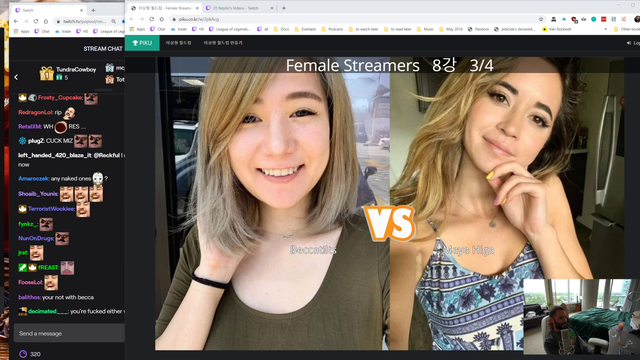Screen dimensions: 640x360
Task: Select the Twitch tab in left window
Action: pos(48,10)
